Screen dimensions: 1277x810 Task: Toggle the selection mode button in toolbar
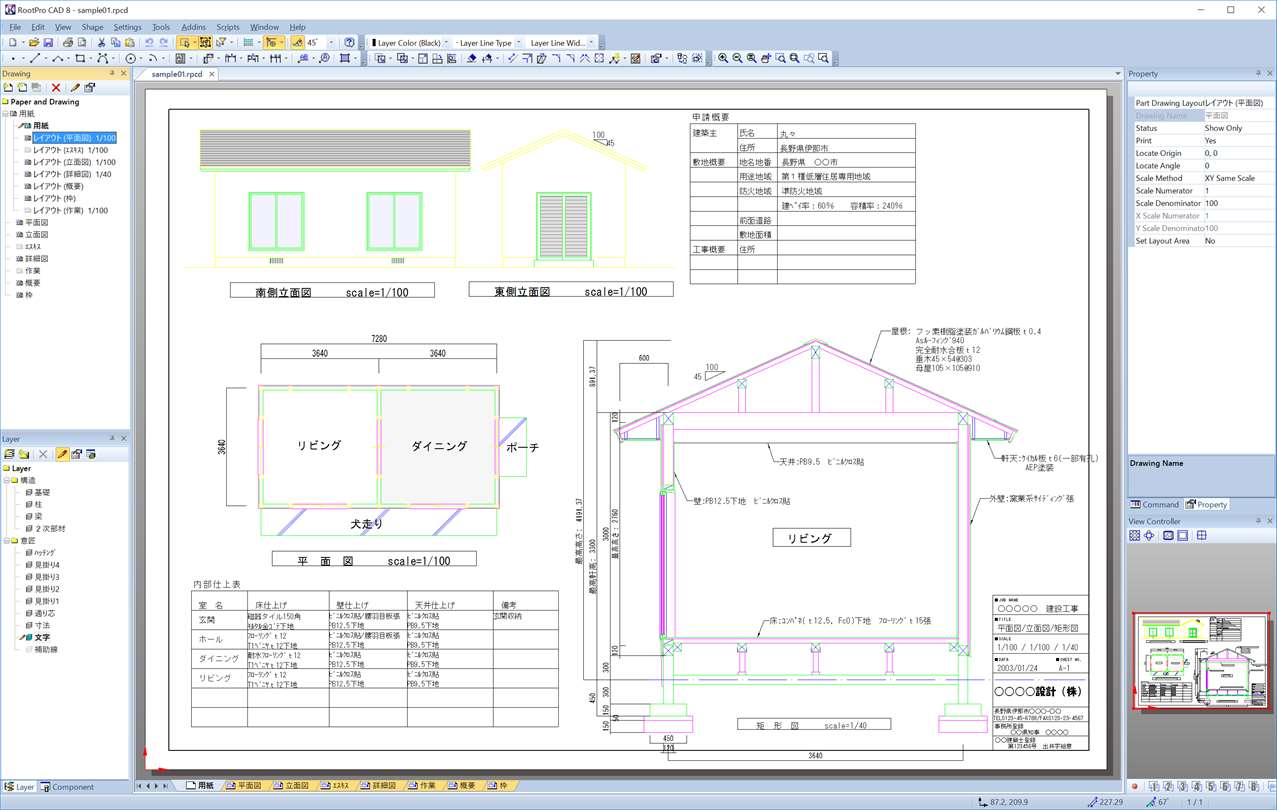click(185, 43)
